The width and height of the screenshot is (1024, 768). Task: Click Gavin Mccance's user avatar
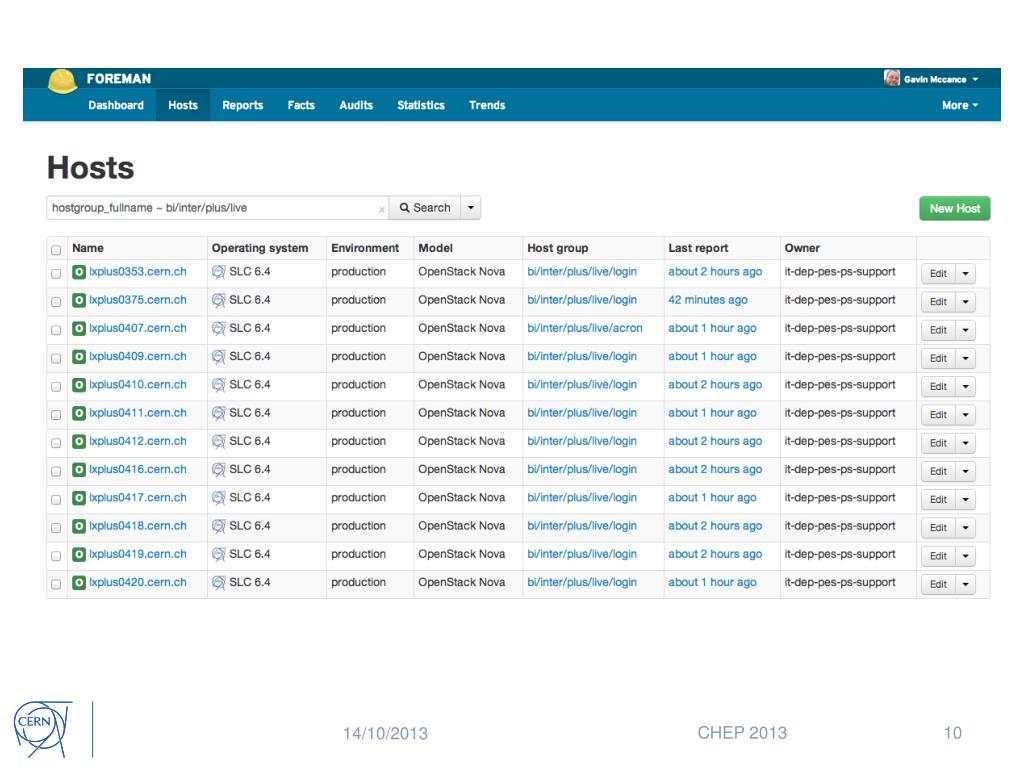pos(891,78)
